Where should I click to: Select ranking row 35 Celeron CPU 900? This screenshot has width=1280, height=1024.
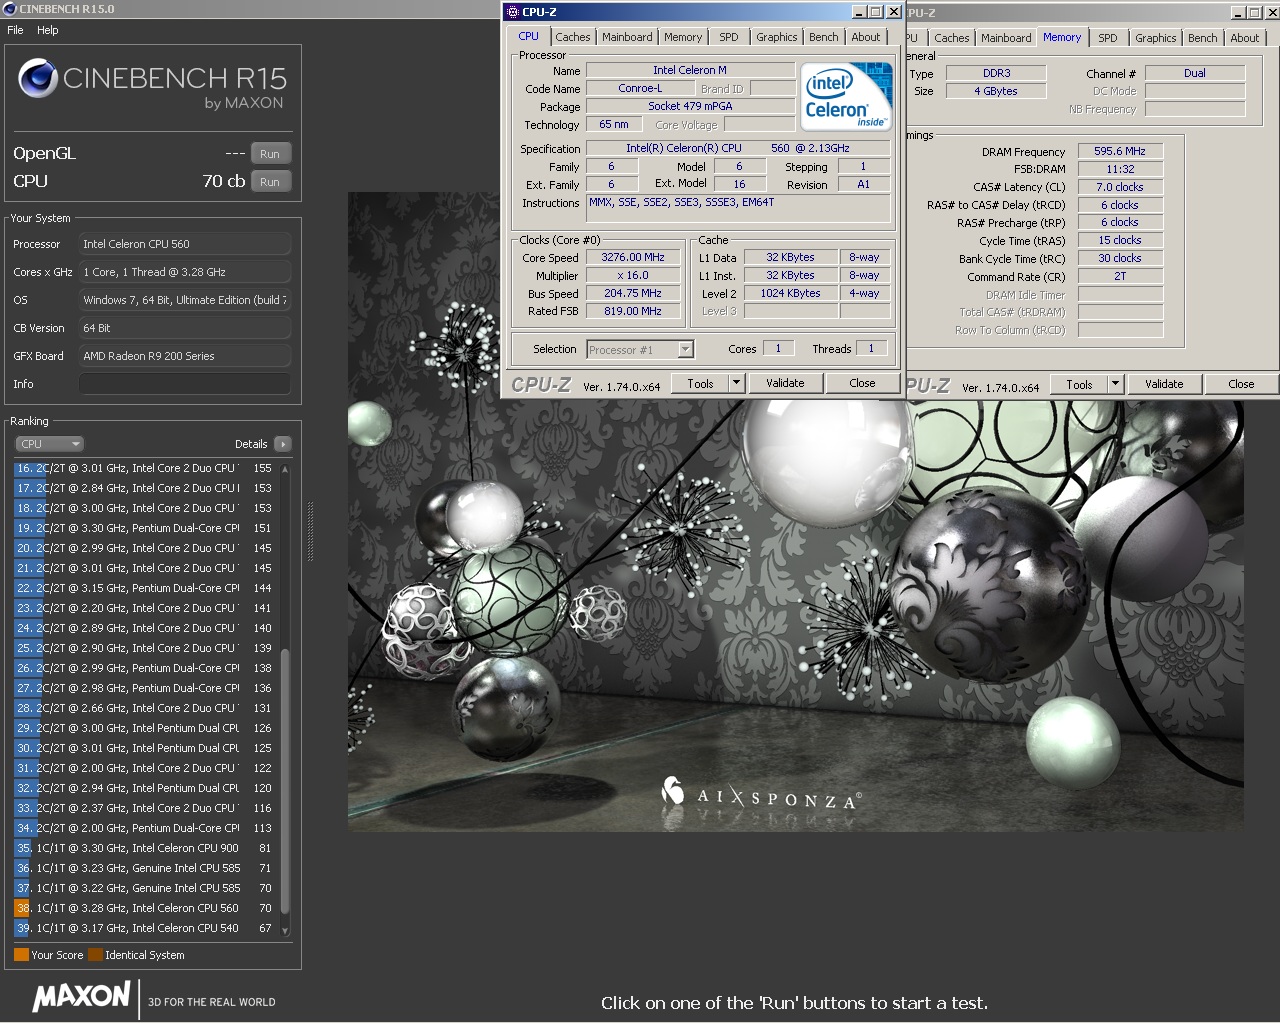point(145,848)
